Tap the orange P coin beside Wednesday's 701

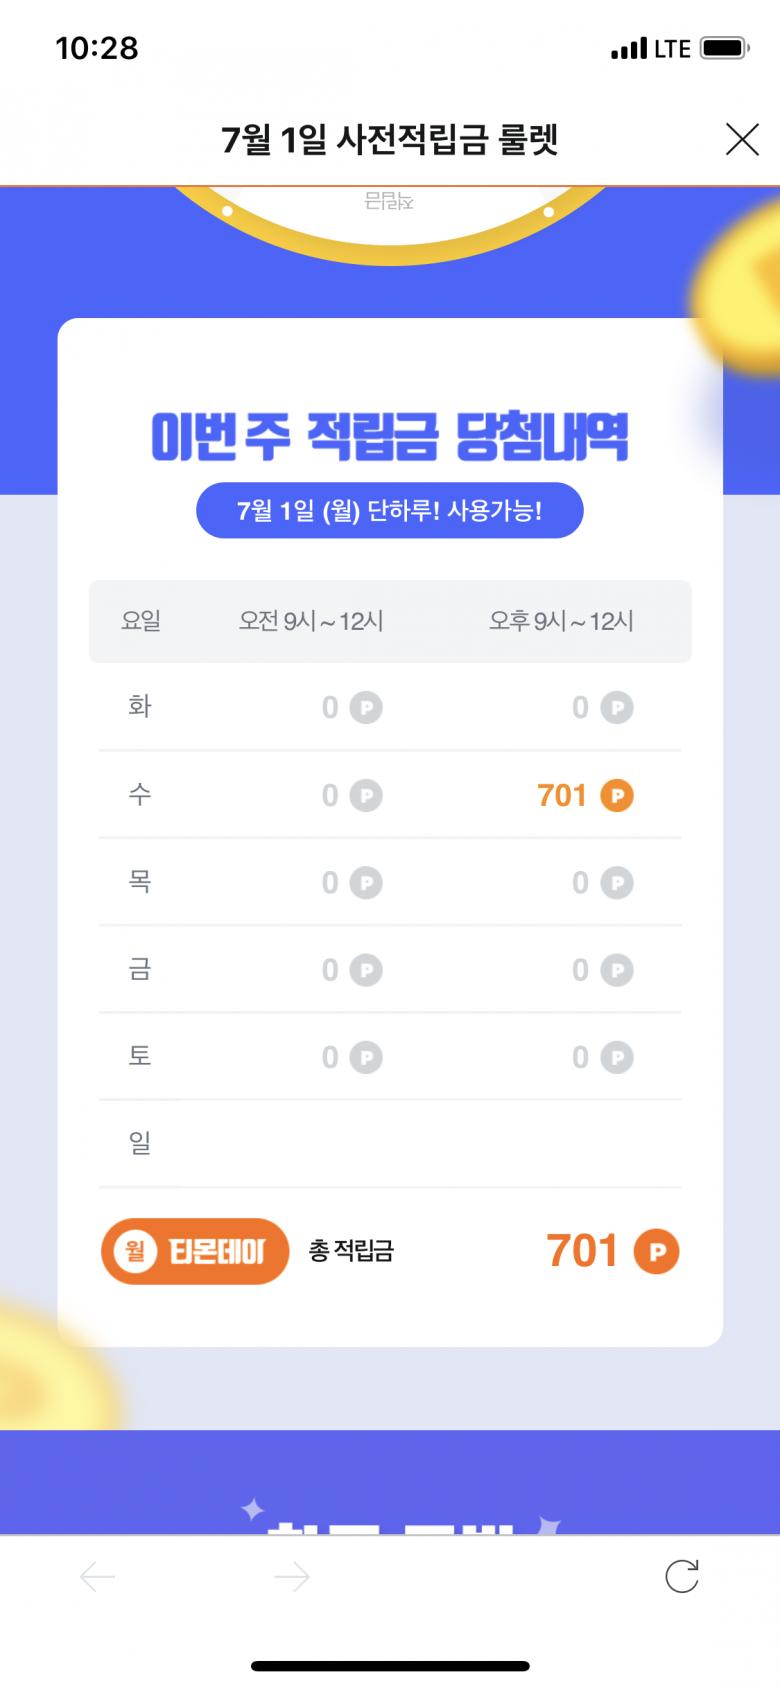tap(617, 796)
